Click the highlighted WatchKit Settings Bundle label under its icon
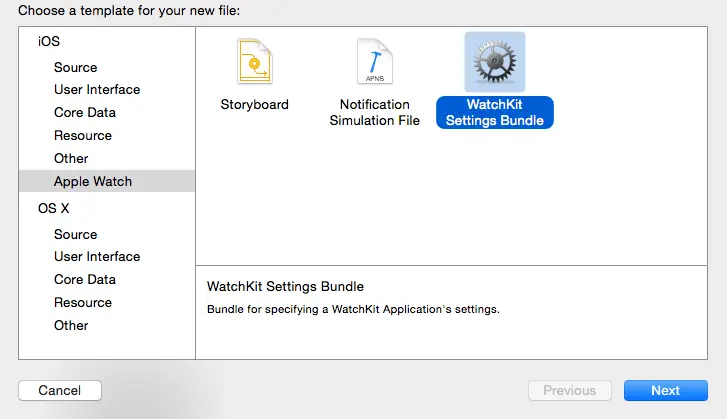The width and height of the screenshot is (727, 419). (x=495, y=112)
